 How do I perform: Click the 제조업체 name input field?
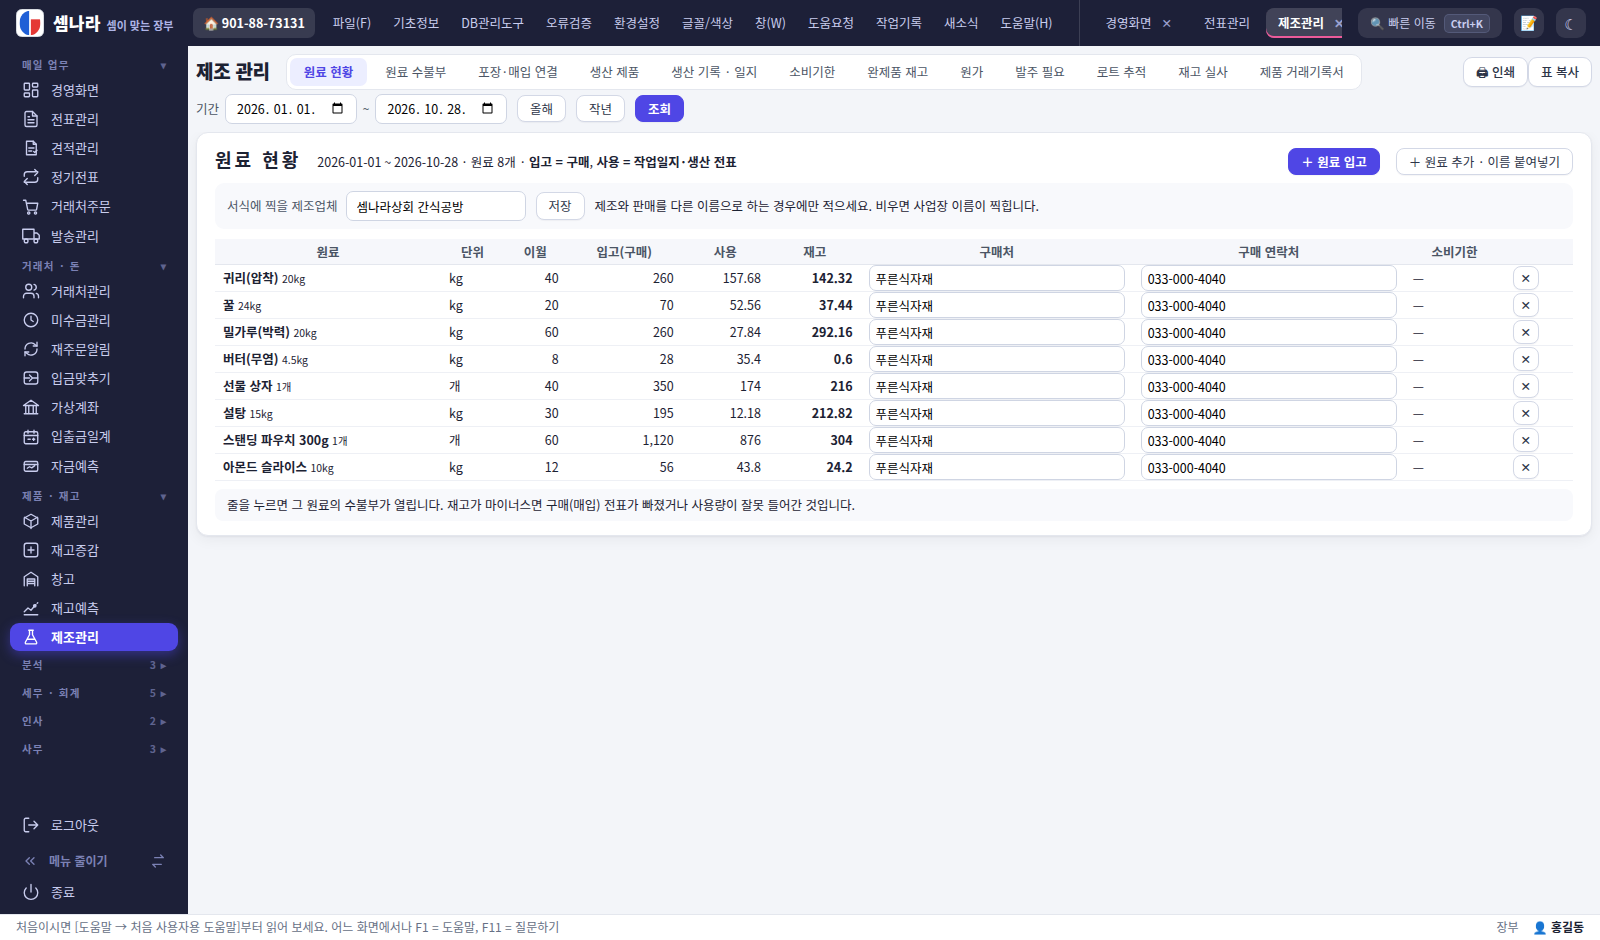tap(436, 206)
